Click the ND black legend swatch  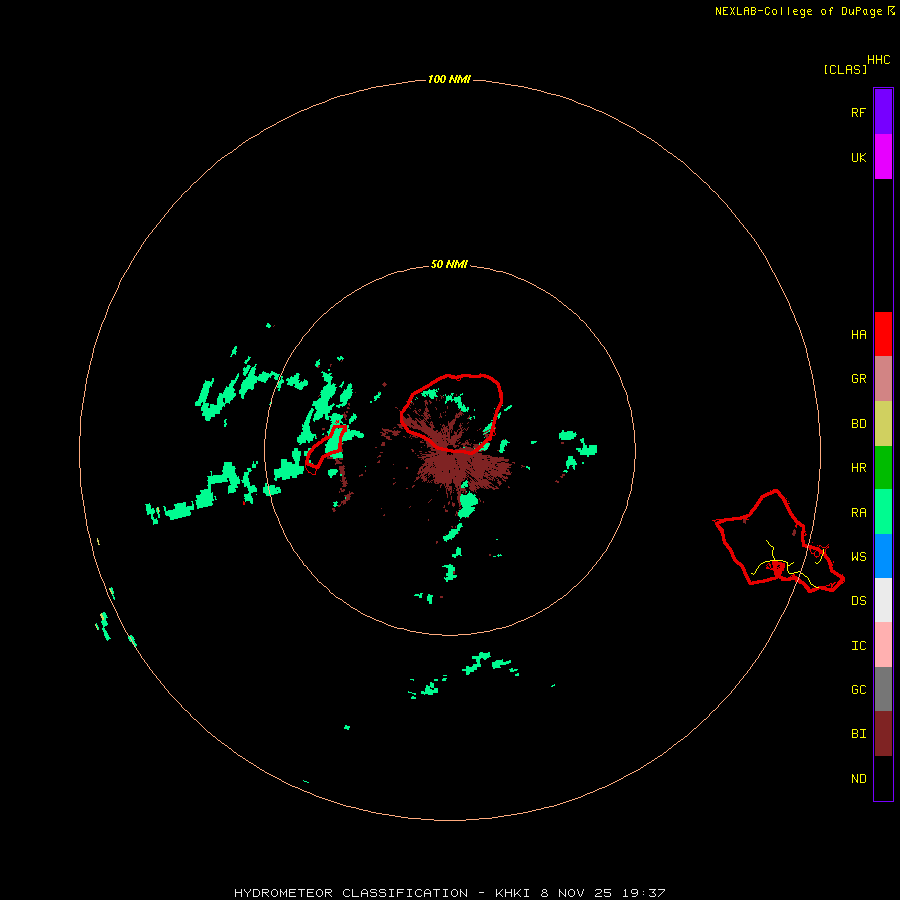(883, 778)
